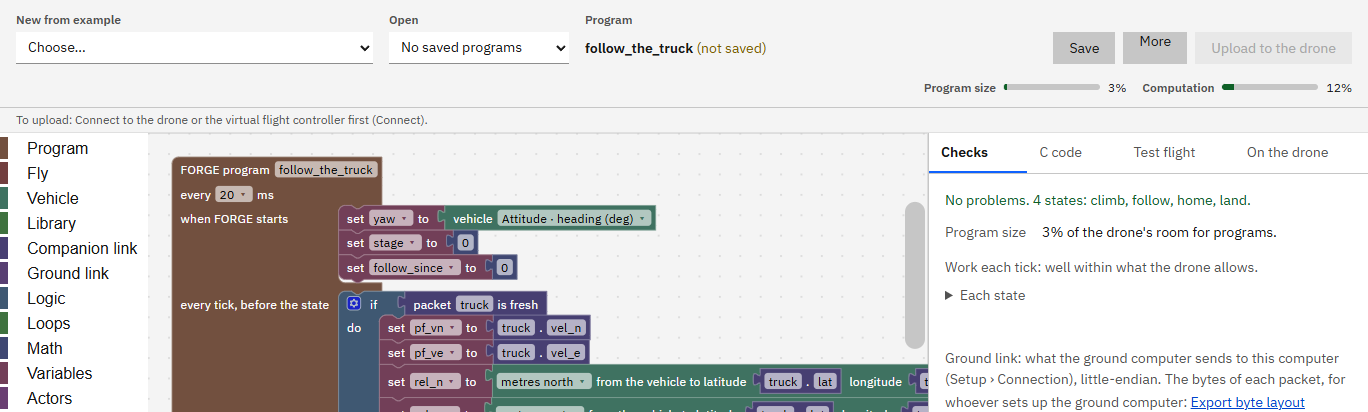
Task: Open the pf_vn variable dropdown
Action: tap(435, 327)
